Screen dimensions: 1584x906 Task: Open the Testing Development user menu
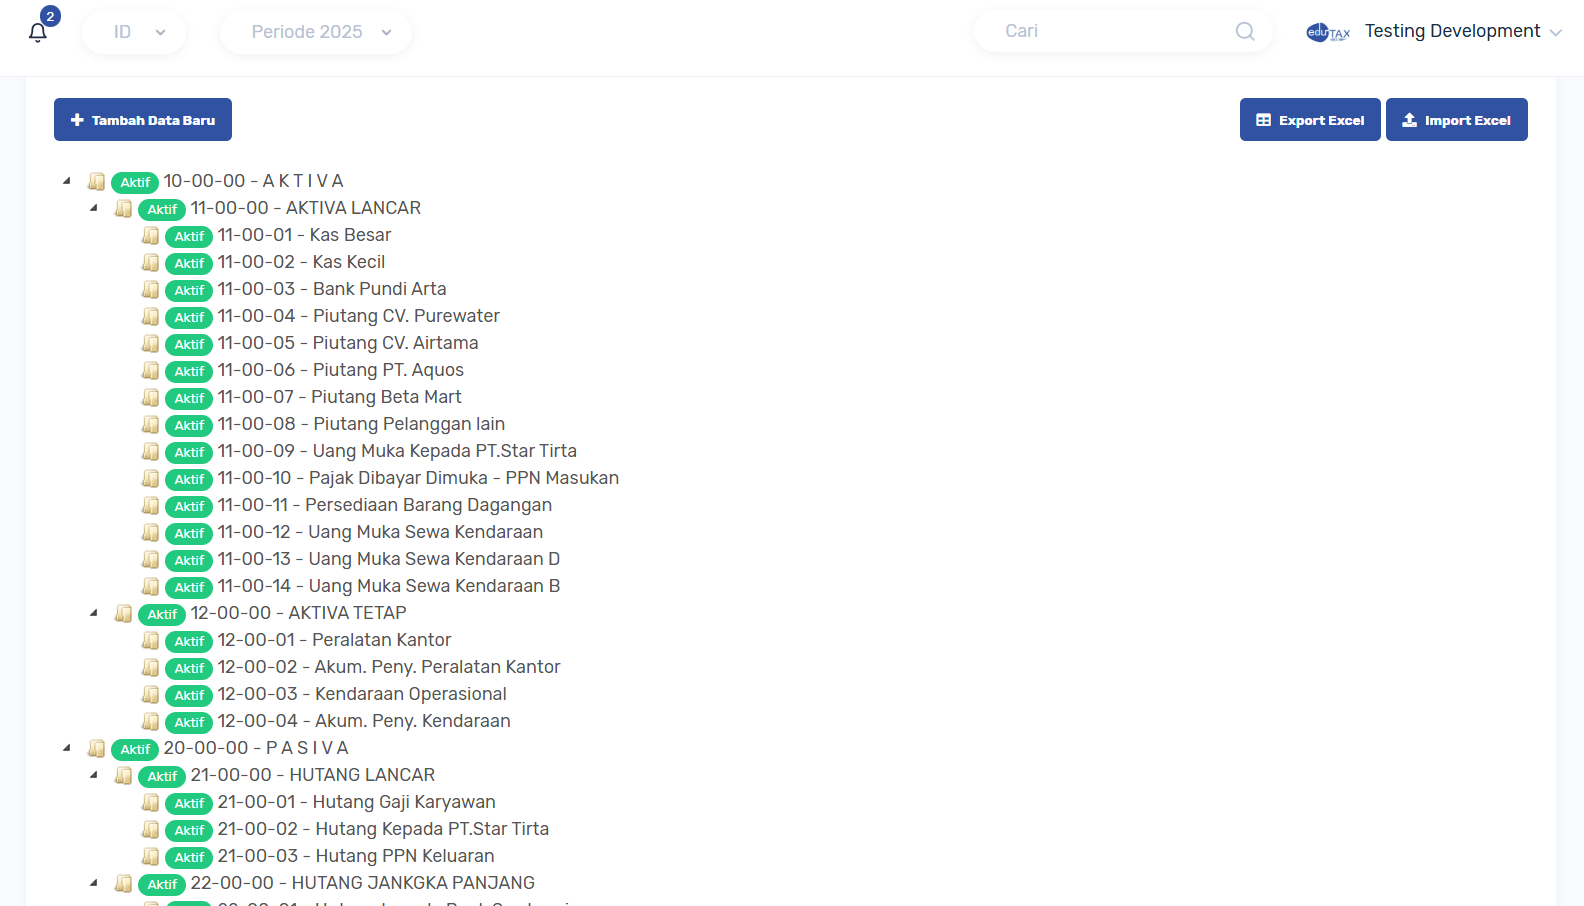pos(1461,32)
